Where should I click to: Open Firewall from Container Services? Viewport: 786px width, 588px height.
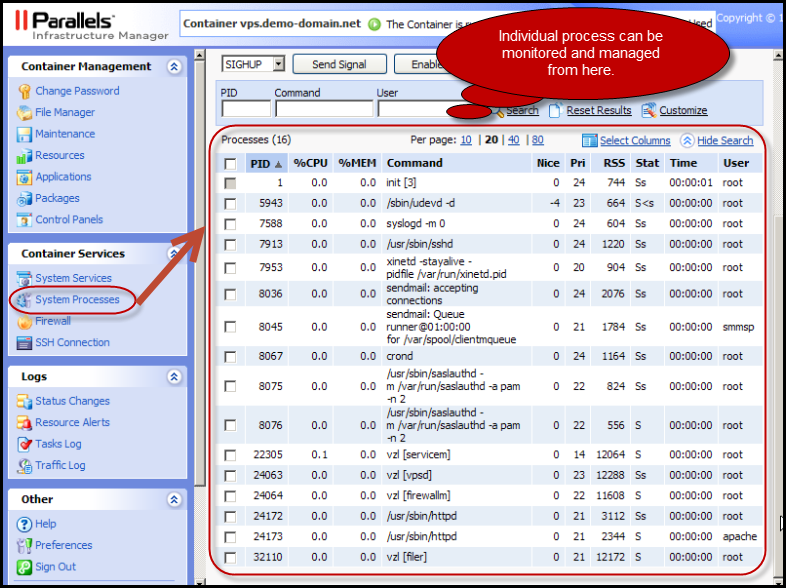[53, 321]
